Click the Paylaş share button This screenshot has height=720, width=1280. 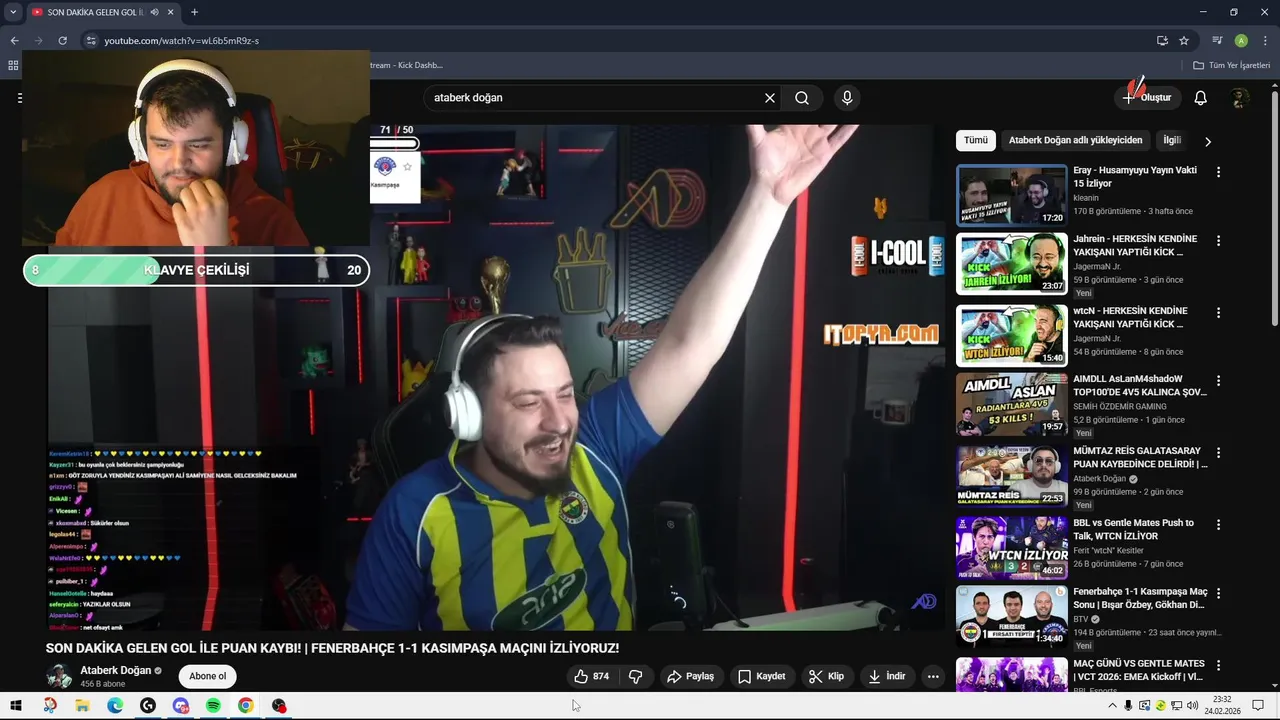pos(690,677)
